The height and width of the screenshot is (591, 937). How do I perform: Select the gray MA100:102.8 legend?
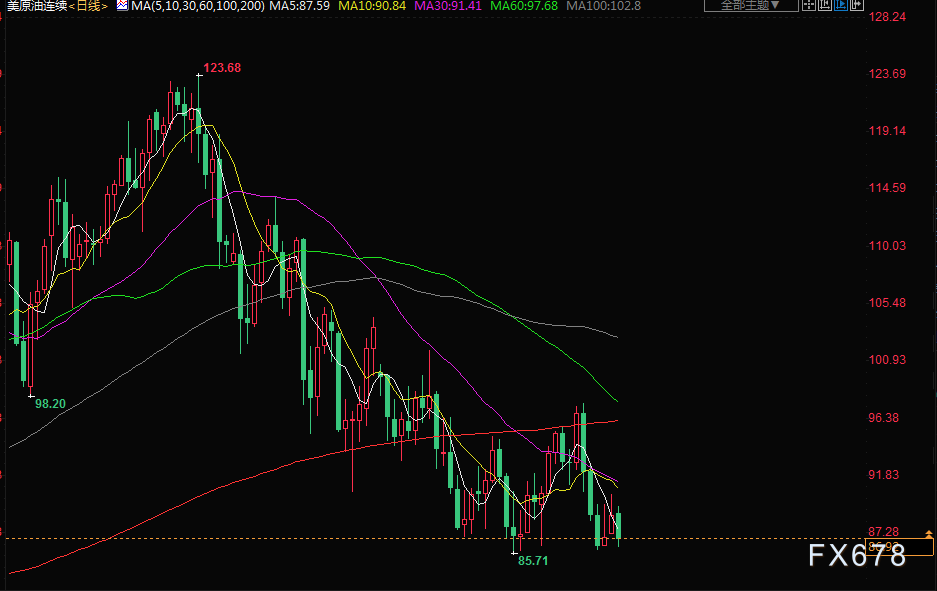point(602,6)
